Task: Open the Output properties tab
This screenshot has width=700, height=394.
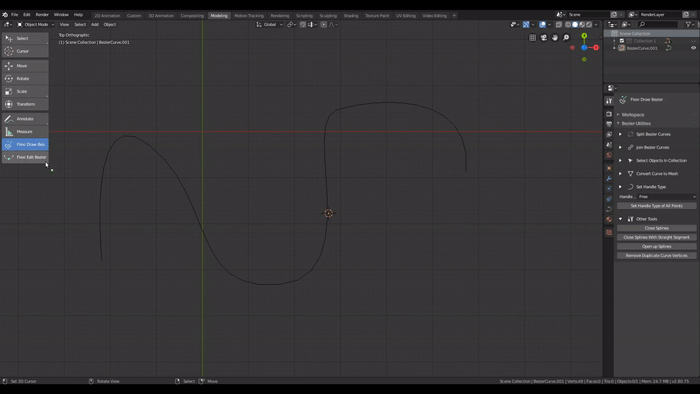Action: click(x=609, y=124)
